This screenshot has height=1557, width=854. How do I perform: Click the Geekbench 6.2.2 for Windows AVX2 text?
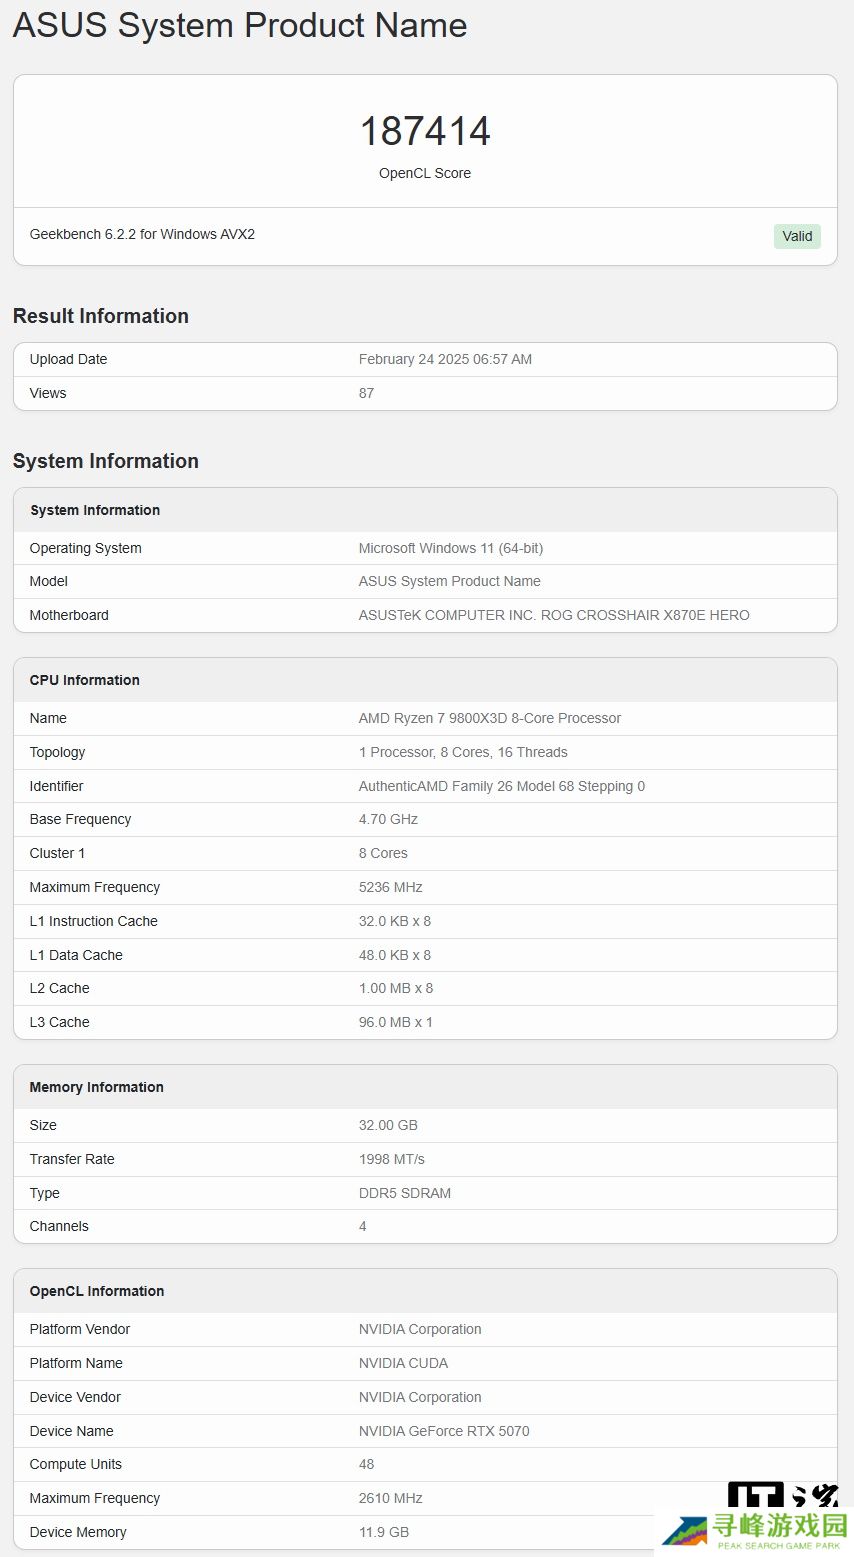pyautogui.click(x=142, y=234)
